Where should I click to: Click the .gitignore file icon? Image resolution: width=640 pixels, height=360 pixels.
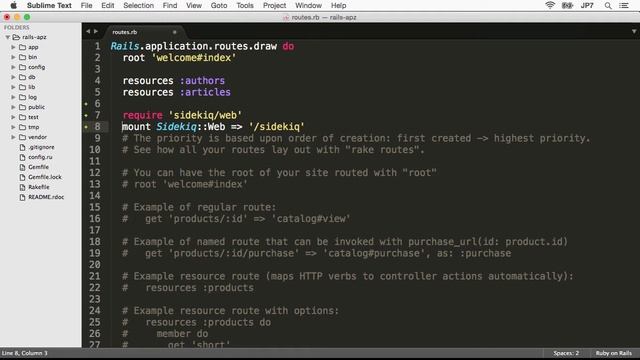click(x=22, y=147)
